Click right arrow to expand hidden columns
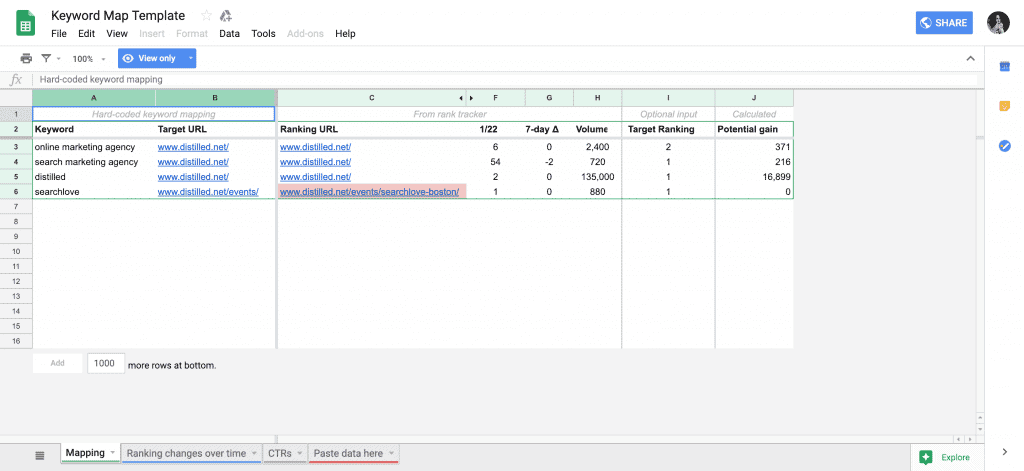Viewport: 1024px width, 471px height. click(x=471, y=99)
